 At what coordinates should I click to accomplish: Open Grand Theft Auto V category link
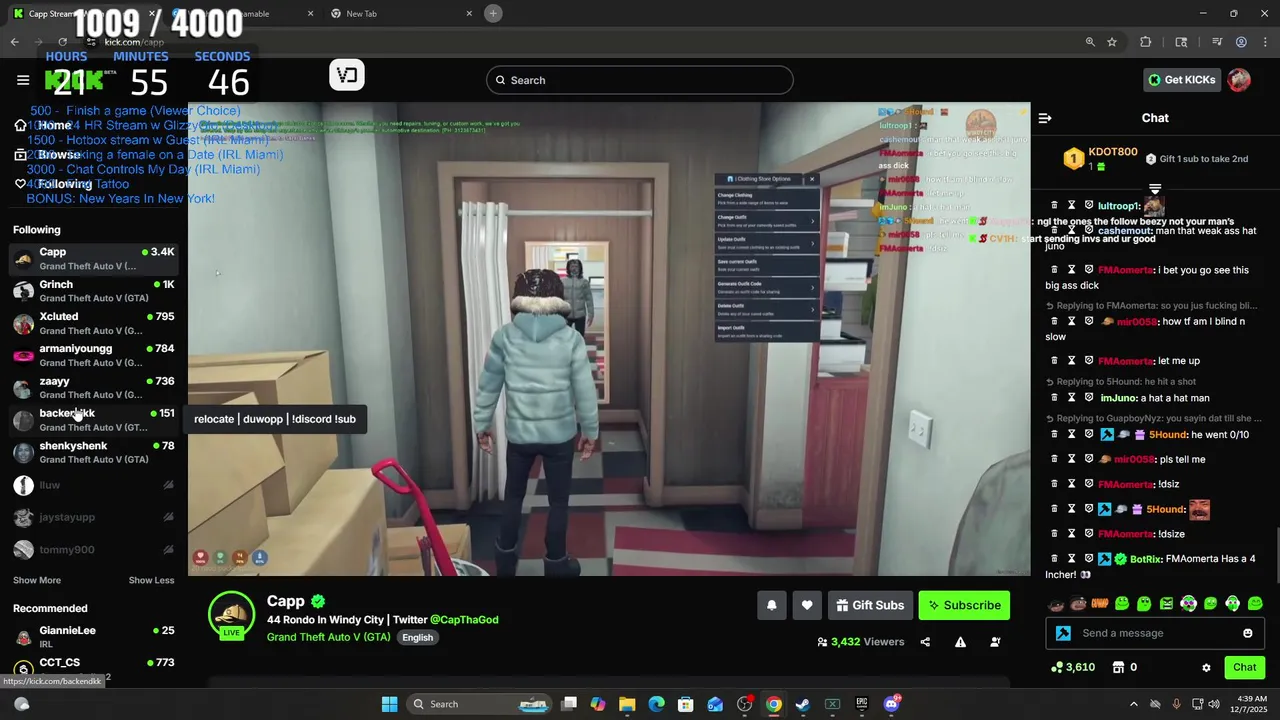coord(329,637)
